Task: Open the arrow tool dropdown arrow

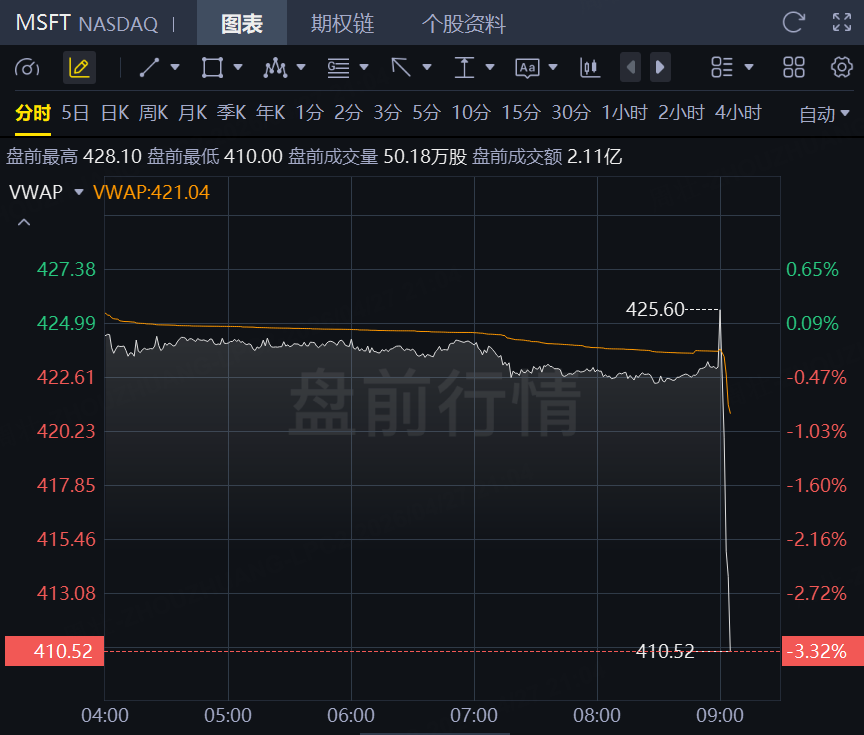Action: click(x=426, y=67)
